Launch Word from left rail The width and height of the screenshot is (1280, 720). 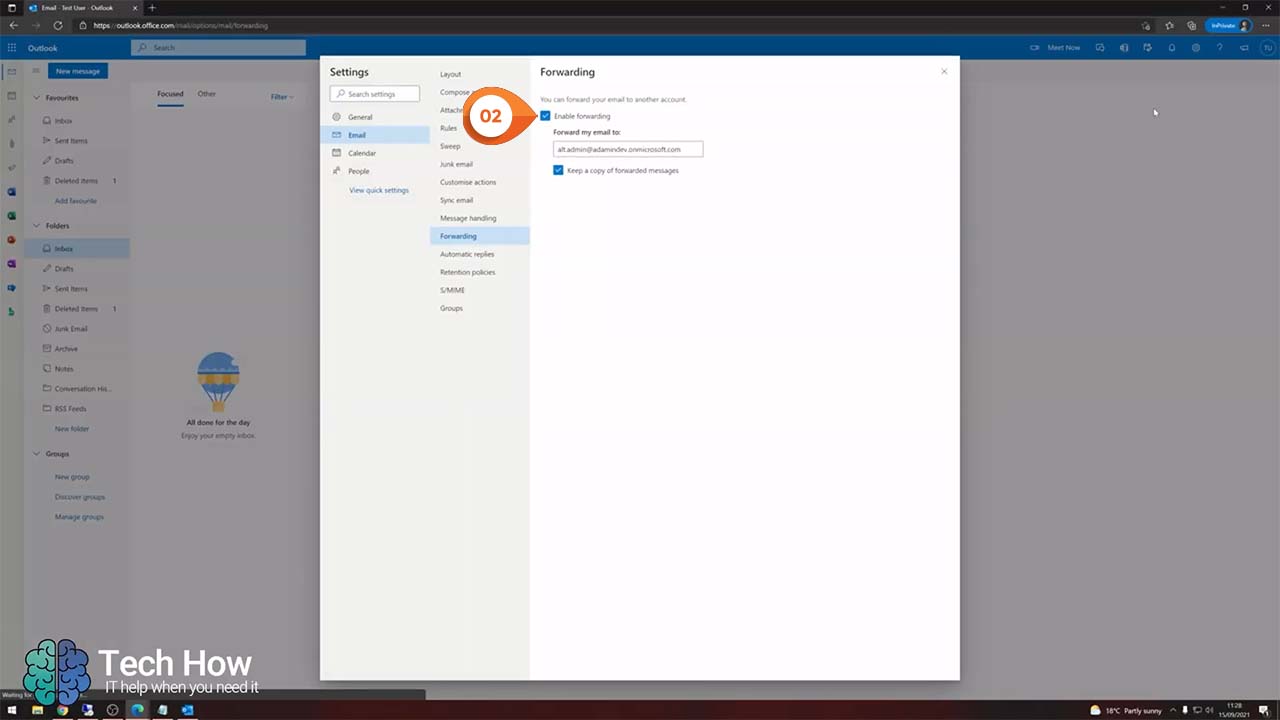11,192
